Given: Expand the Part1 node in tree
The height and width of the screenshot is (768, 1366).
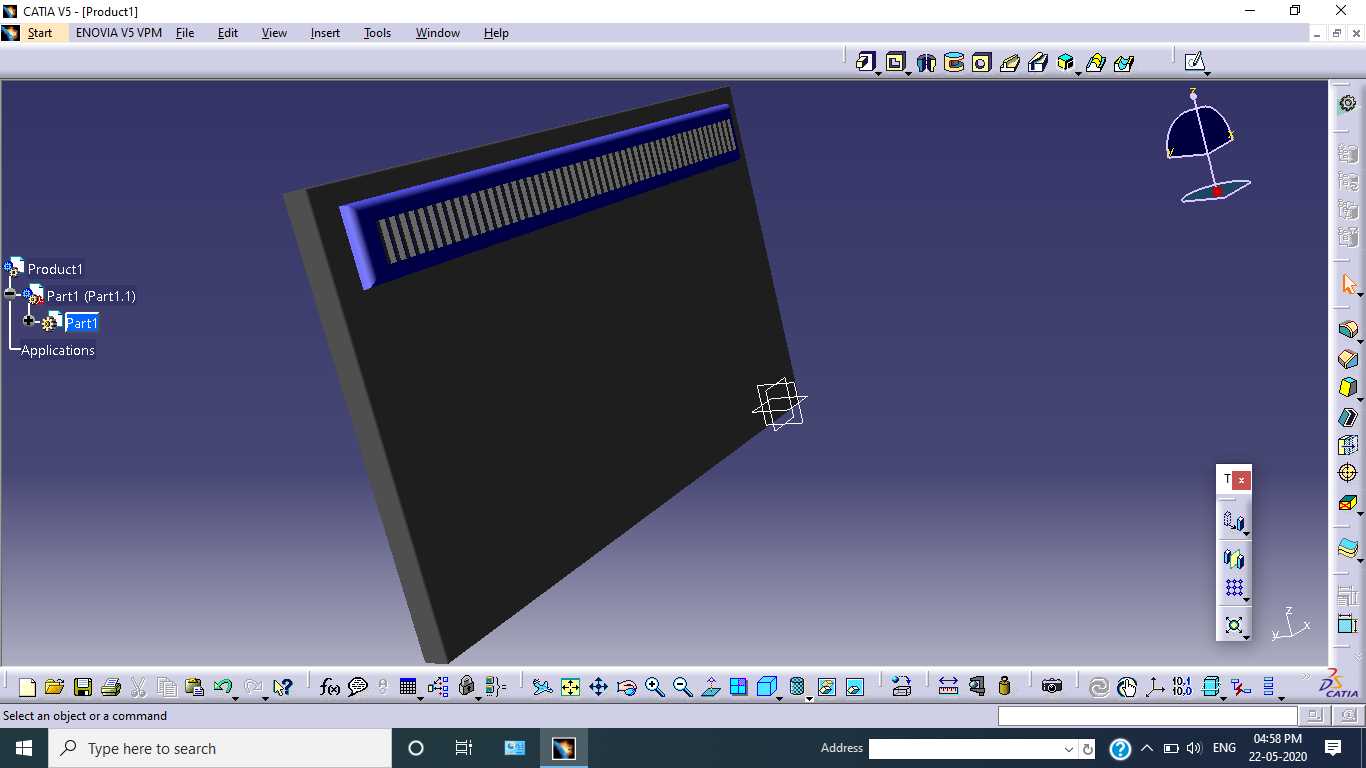Looking at the screenshot, I should (29, 321).
